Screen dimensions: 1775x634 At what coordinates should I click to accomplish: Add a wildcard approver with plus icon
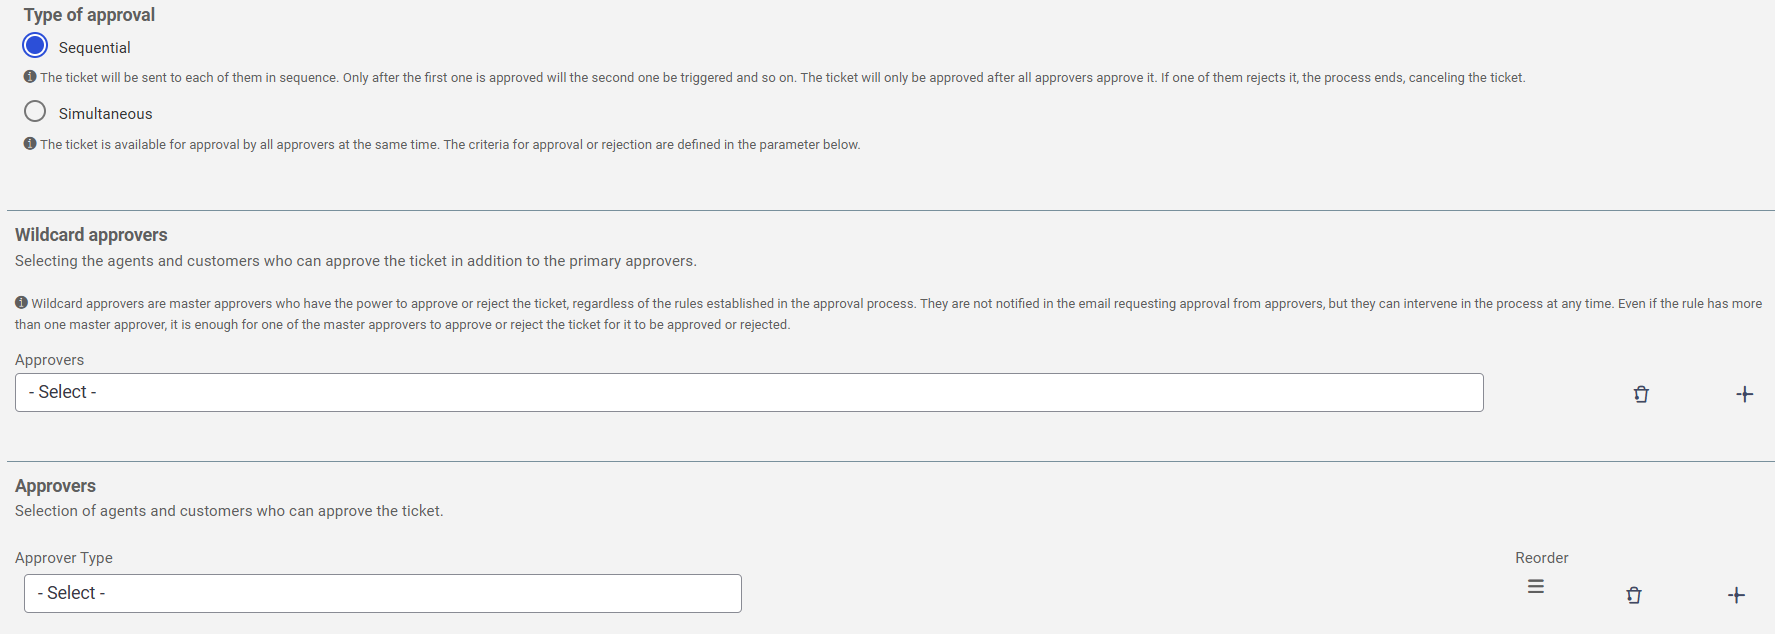(1744, 394)
